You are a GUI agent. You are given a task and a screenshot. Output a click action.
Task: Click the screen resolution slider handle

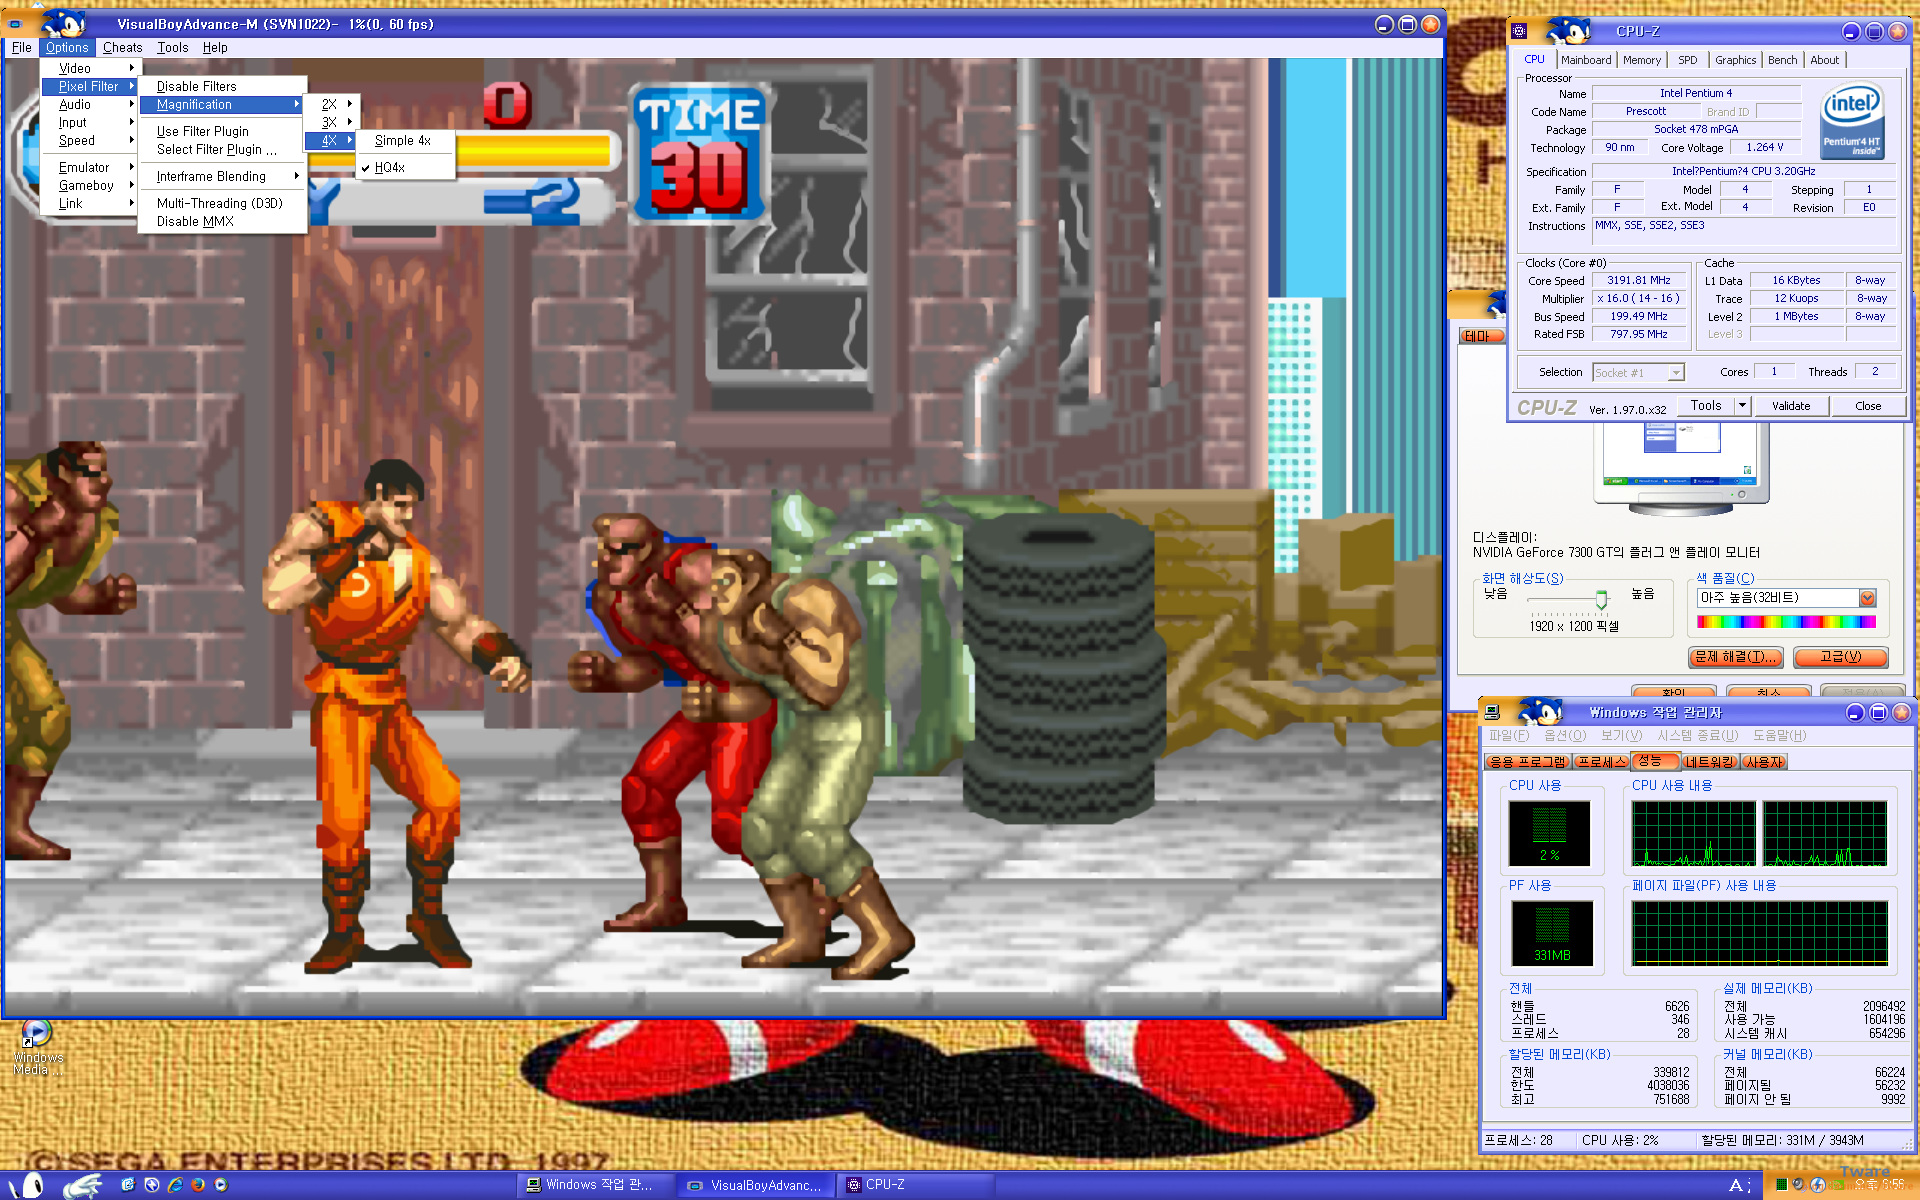point(1601,599)
